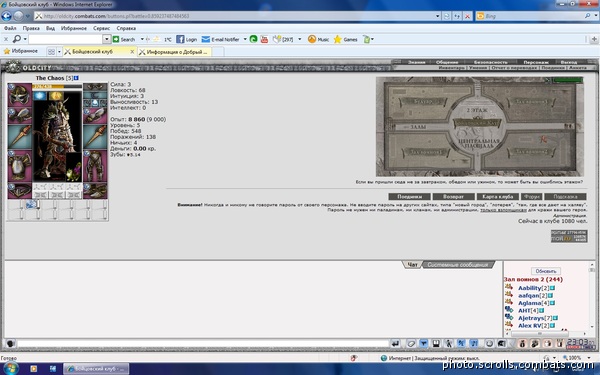600x375 pixels.
Task: Open the quick tabs grid icon
Action: (51, 52)
